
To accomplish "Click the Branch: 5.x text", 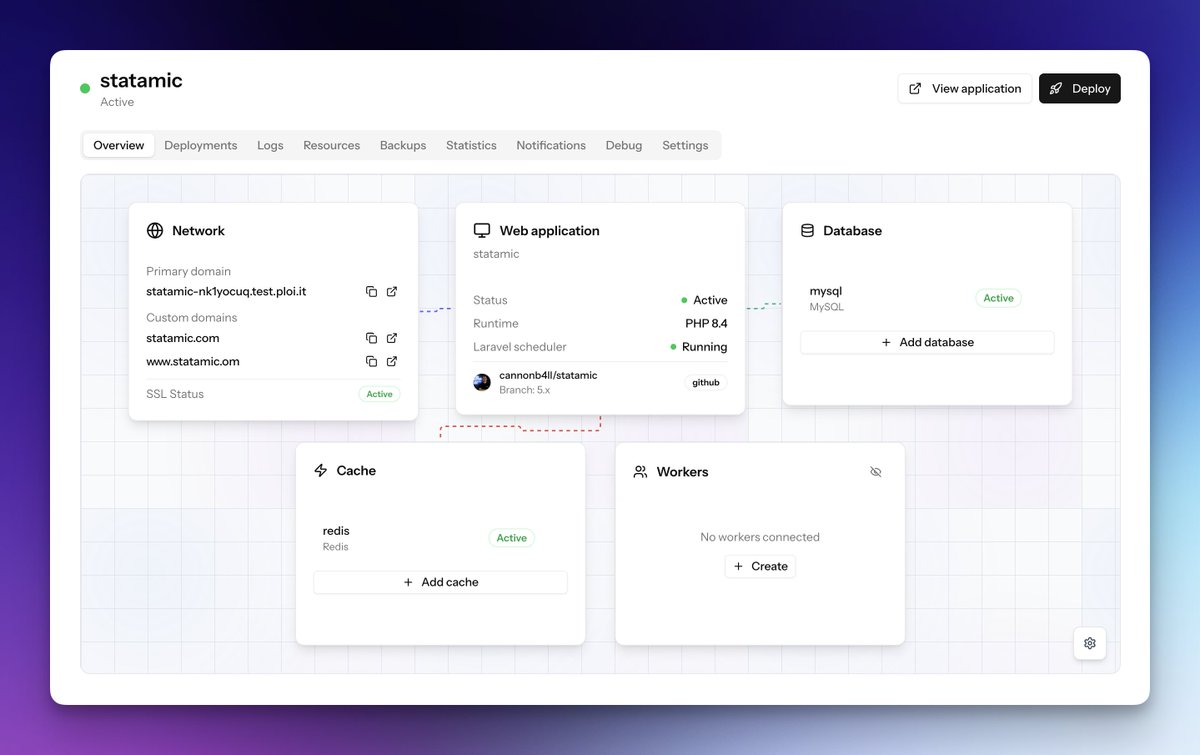I will [525, 389].
